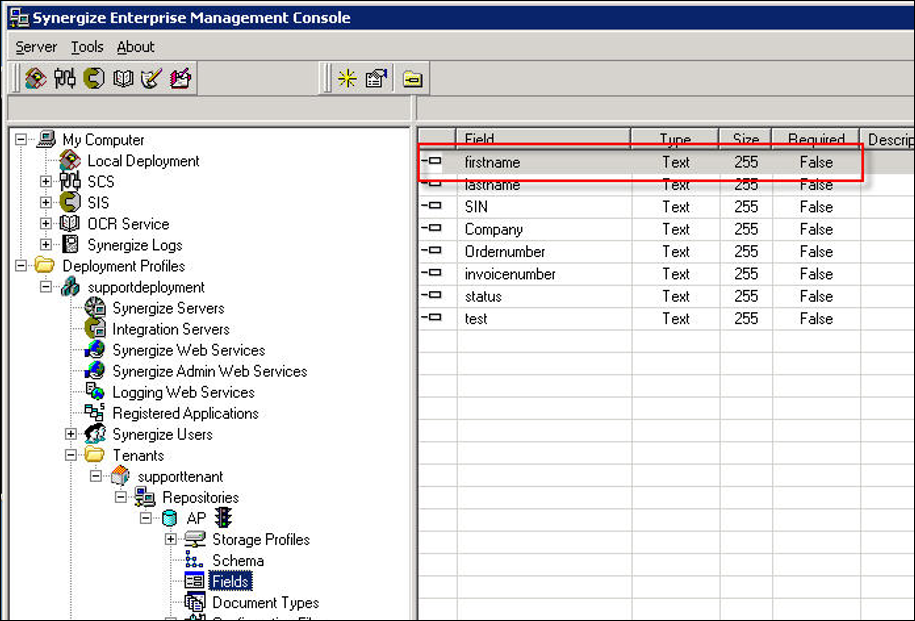
Task: Expand the SCS tree node
Action: [x=46, y=182]
